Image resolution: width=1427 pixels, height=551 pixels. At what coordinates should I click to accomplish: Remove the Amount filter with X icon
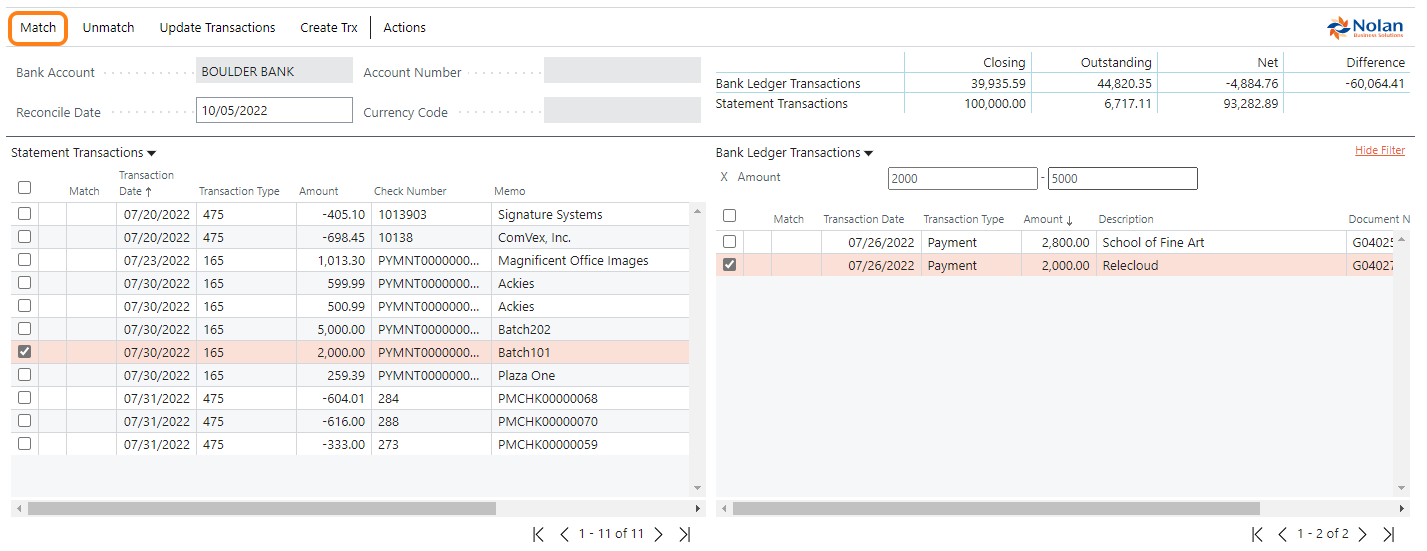click(x=724, y=177)
